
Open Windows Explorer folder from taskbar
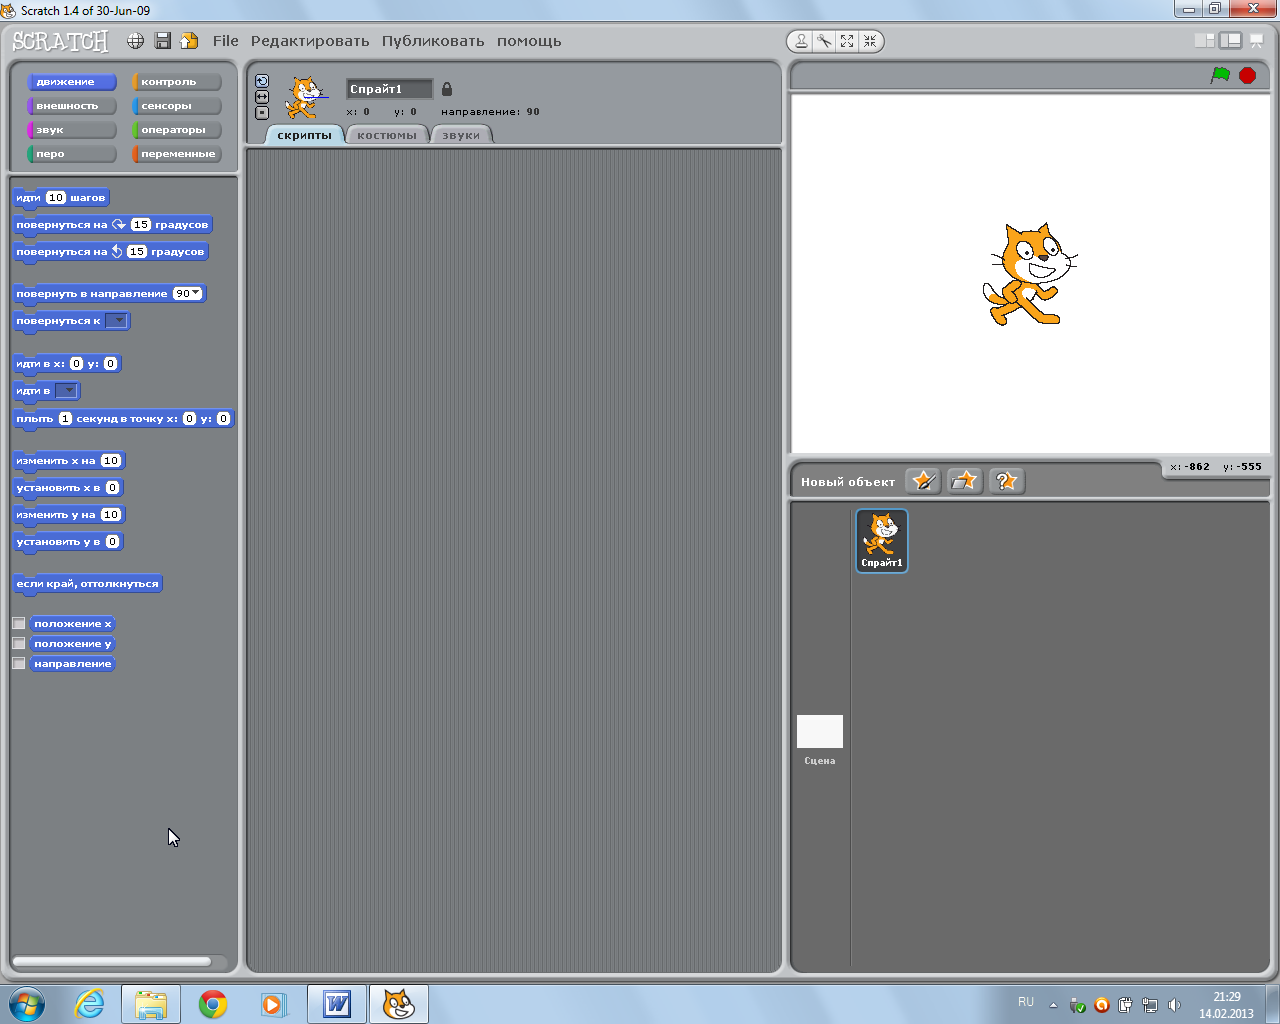151,1004
